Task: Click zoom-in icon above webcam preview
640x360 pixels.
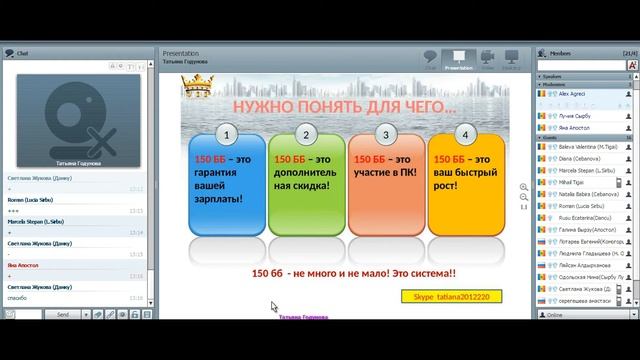Action: coord(113,67)
